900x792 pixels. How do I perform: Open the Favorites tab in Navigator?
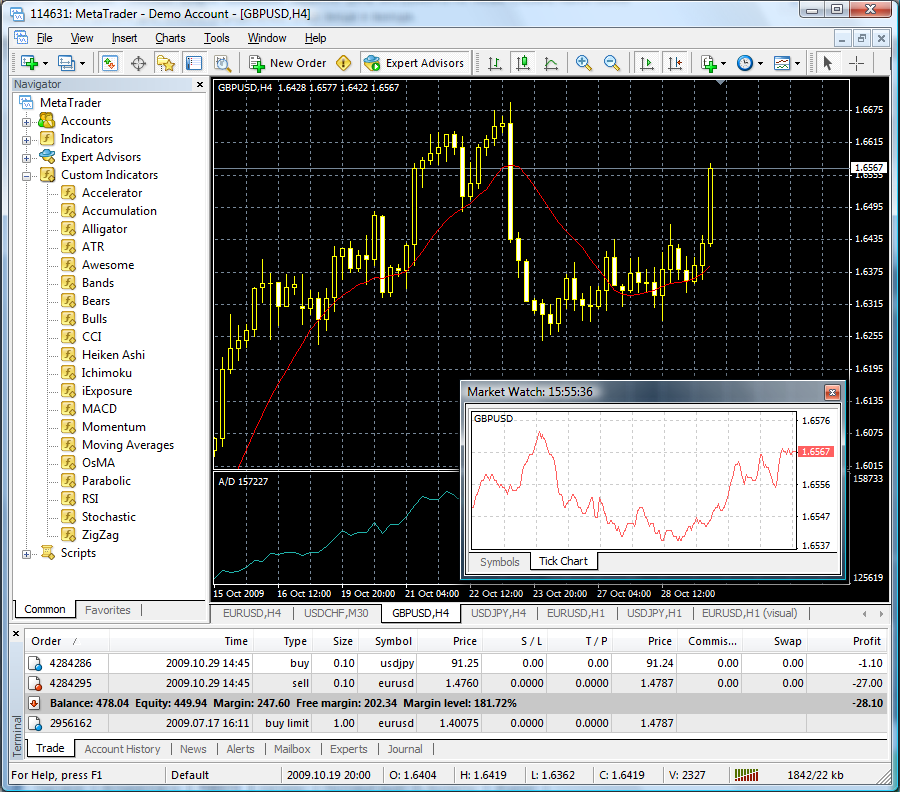[x=107, y=610]
